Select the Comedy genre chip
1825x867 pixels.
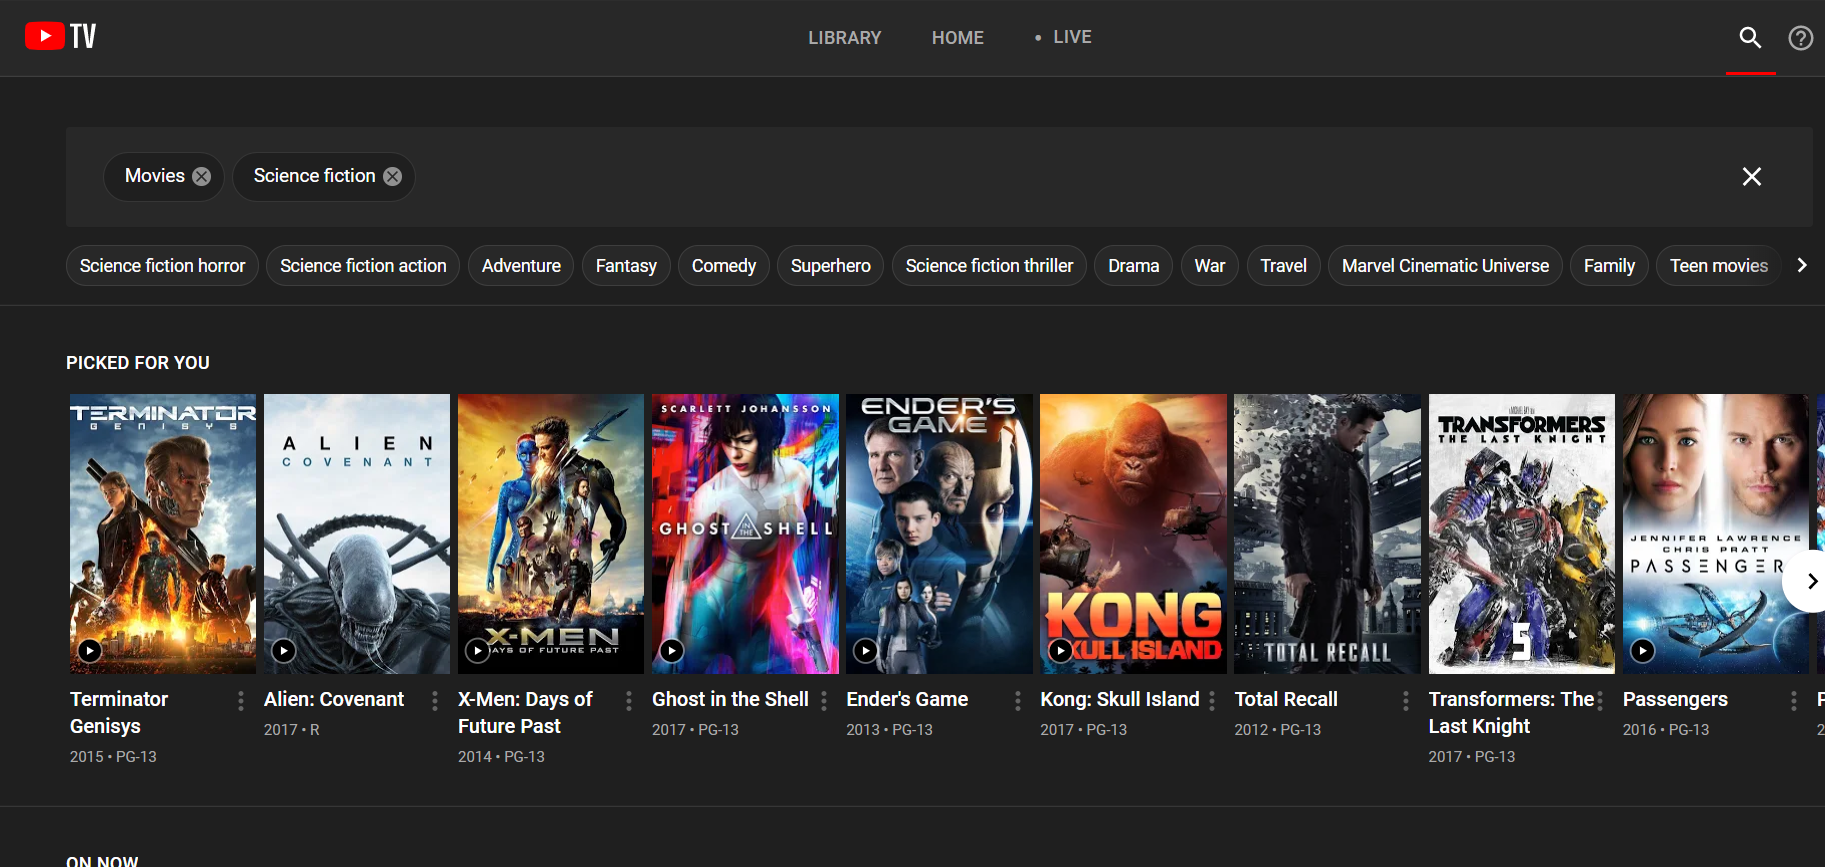point(724,265)
